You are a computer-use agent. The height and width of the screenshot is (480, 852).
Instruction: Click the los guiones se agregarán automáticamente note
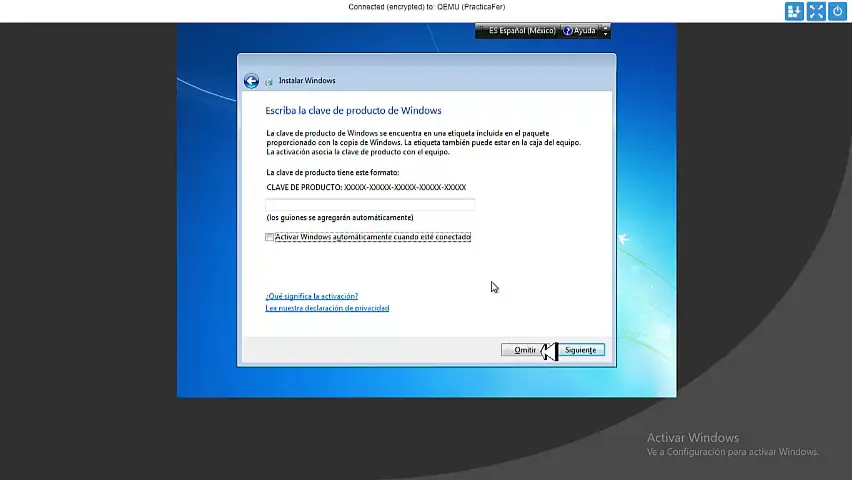[x=340, y=217]
